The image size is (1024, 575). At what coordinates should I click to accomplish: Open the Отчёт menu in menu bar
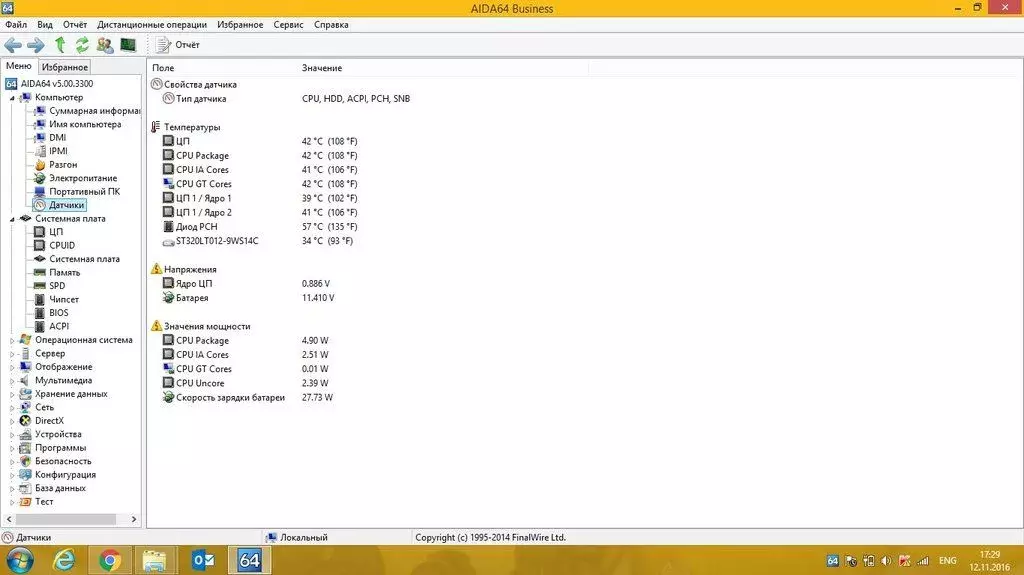tap(75, 25)
